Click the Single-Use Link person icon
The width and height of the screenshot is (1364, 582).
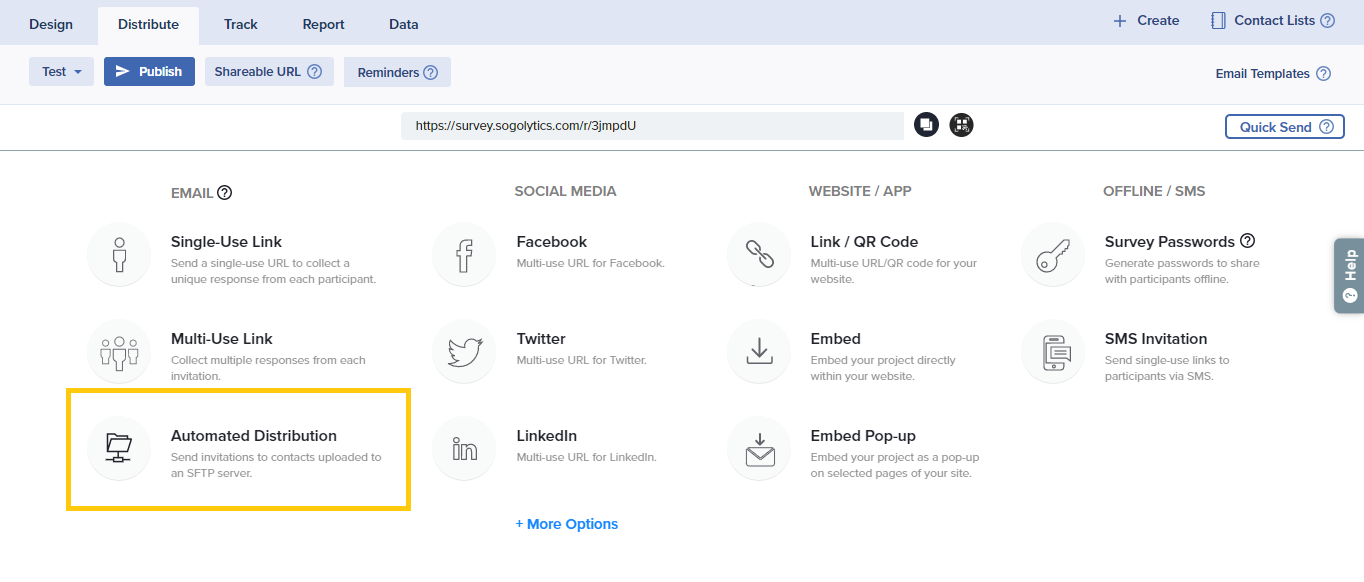tap(119, 255)
